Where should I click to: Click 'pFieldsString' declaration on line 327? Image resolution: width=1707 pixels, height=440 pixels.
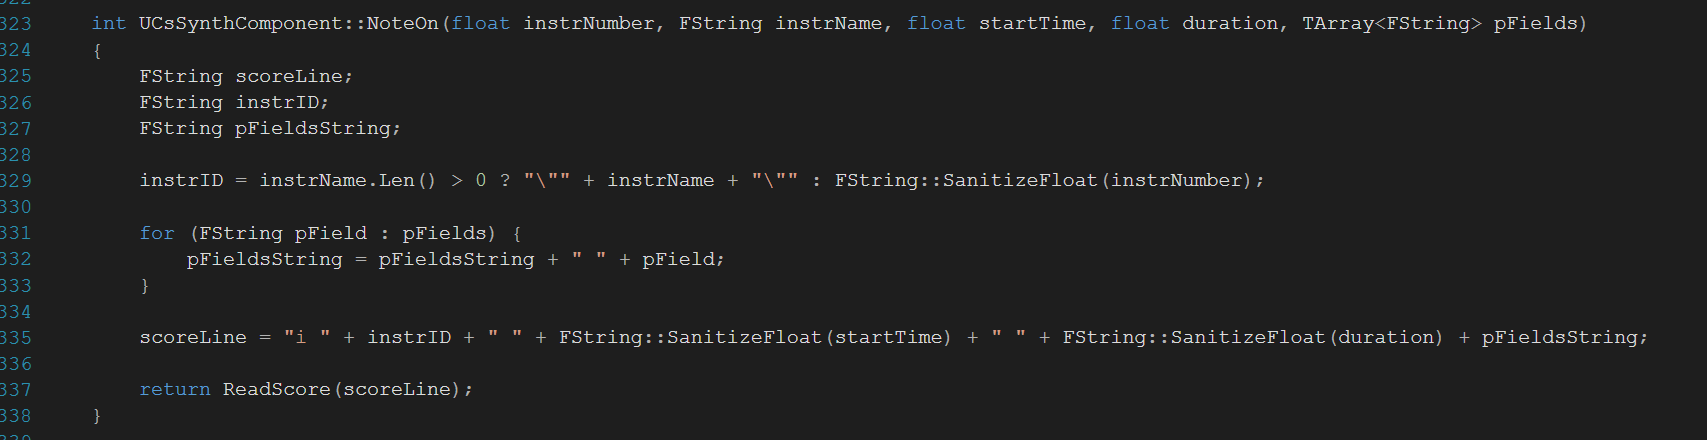(x=313, y=128)
